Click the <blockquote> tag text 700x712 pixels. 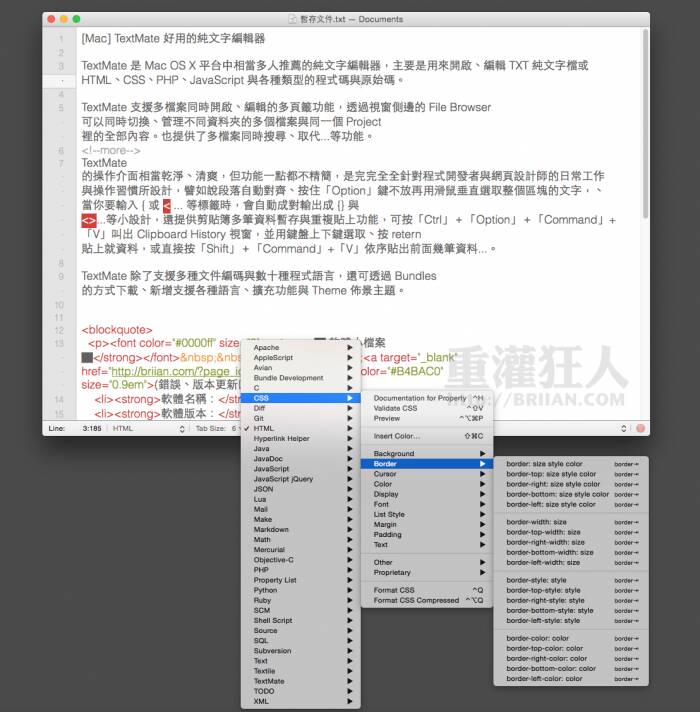point(117,330)
